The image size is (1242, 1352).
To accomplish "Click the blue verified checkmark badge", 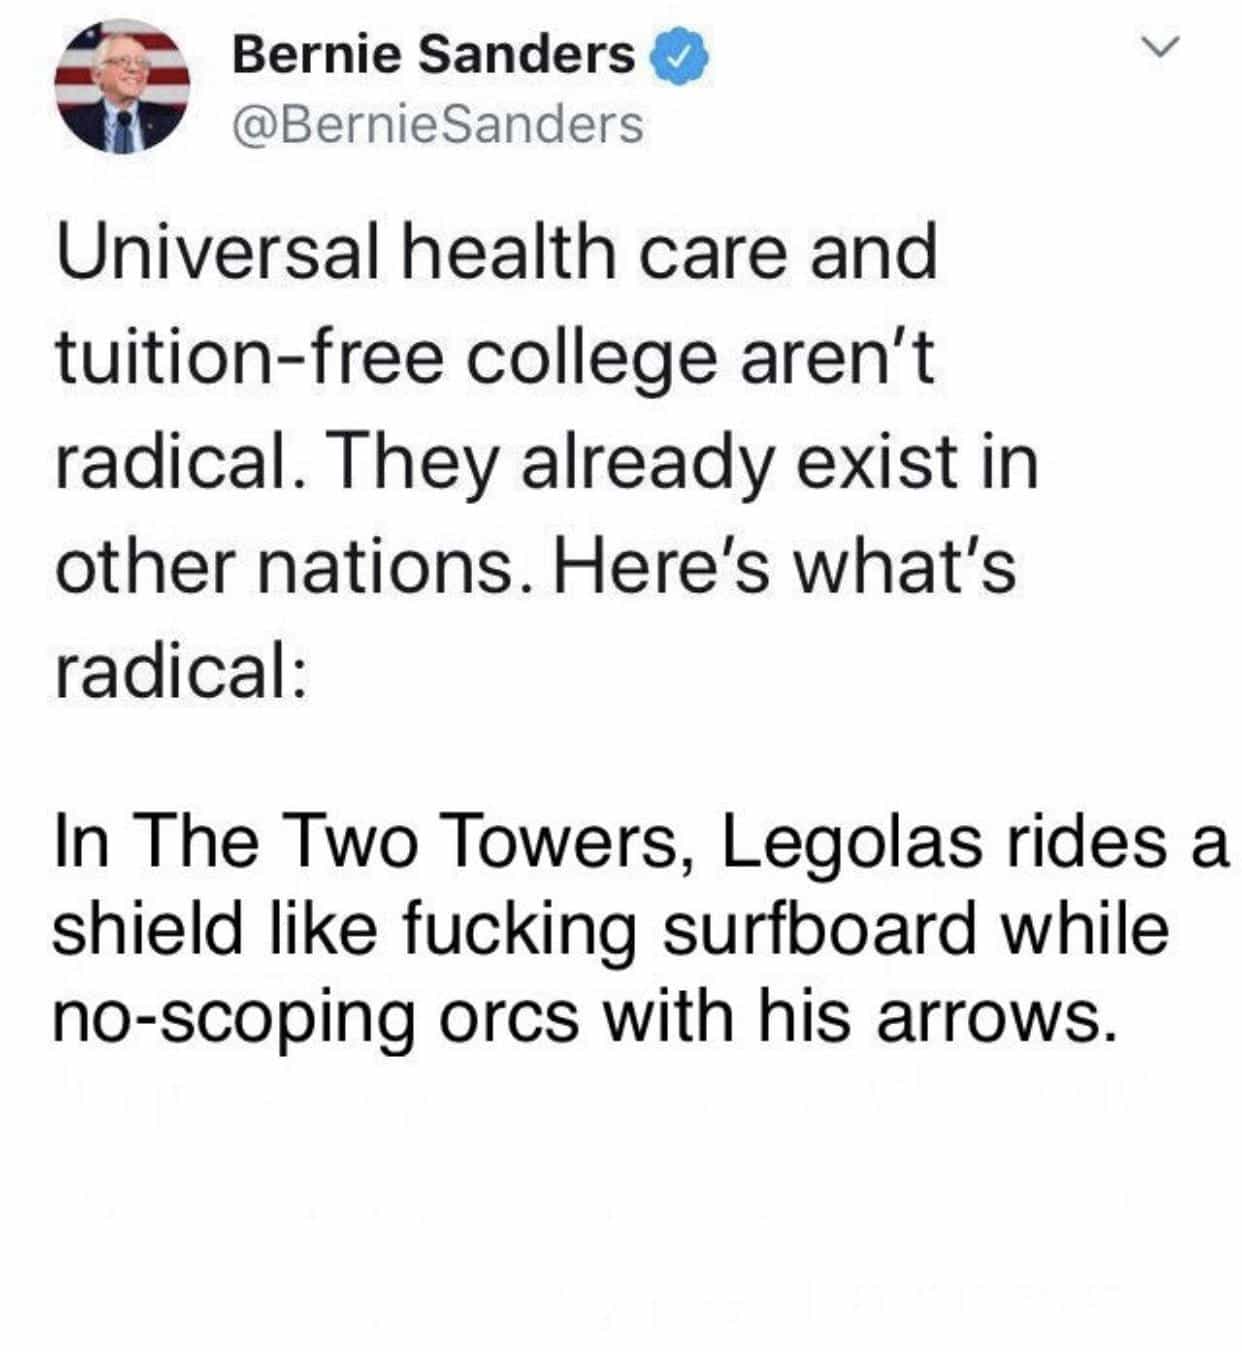I will click(680, 57).
